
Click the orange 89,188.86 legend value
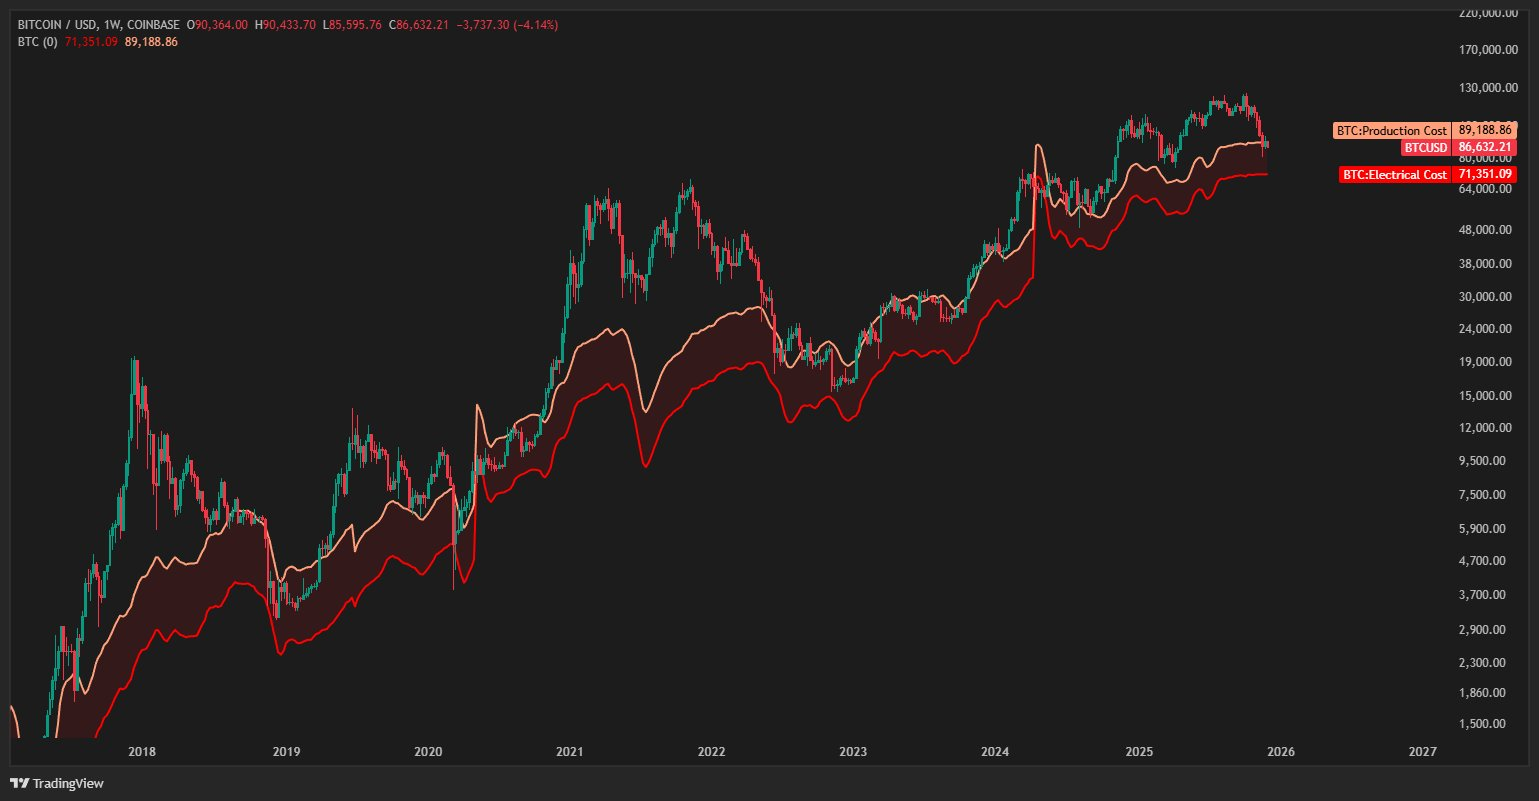[150, 41]
